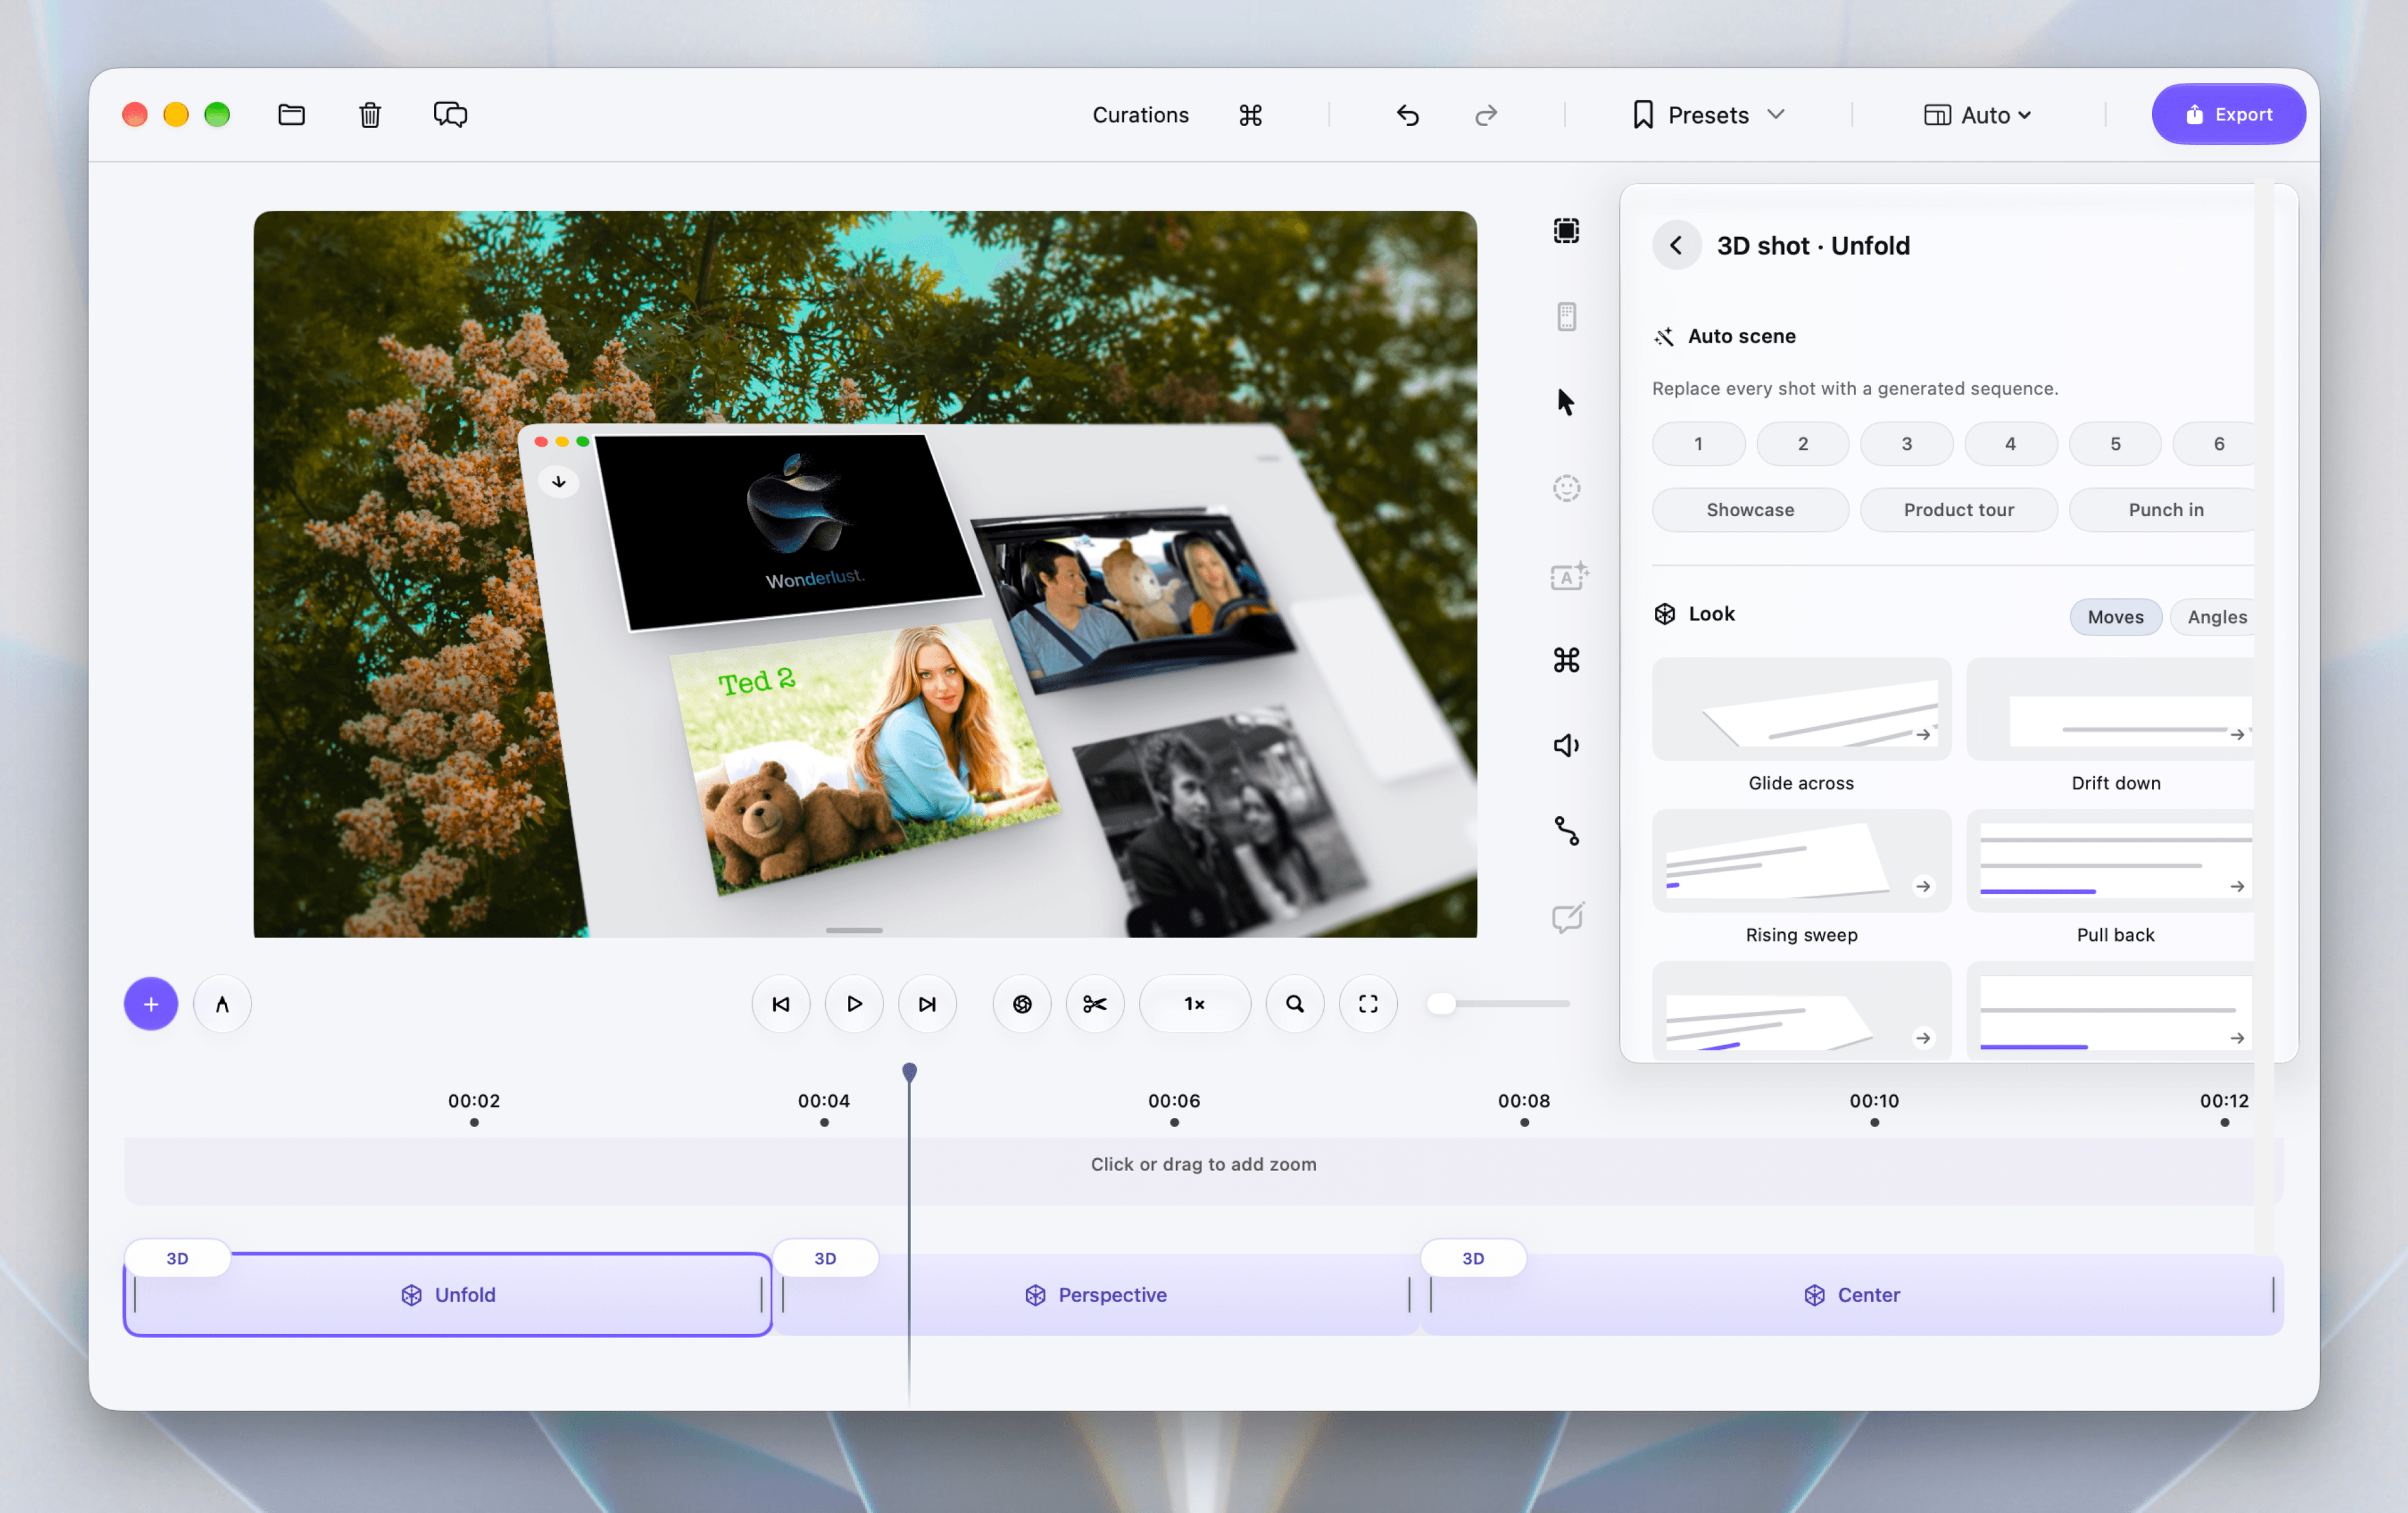Open the feedback chat bubbles icon
This screenshot has height=1513, width=2408.
(450, 115)
